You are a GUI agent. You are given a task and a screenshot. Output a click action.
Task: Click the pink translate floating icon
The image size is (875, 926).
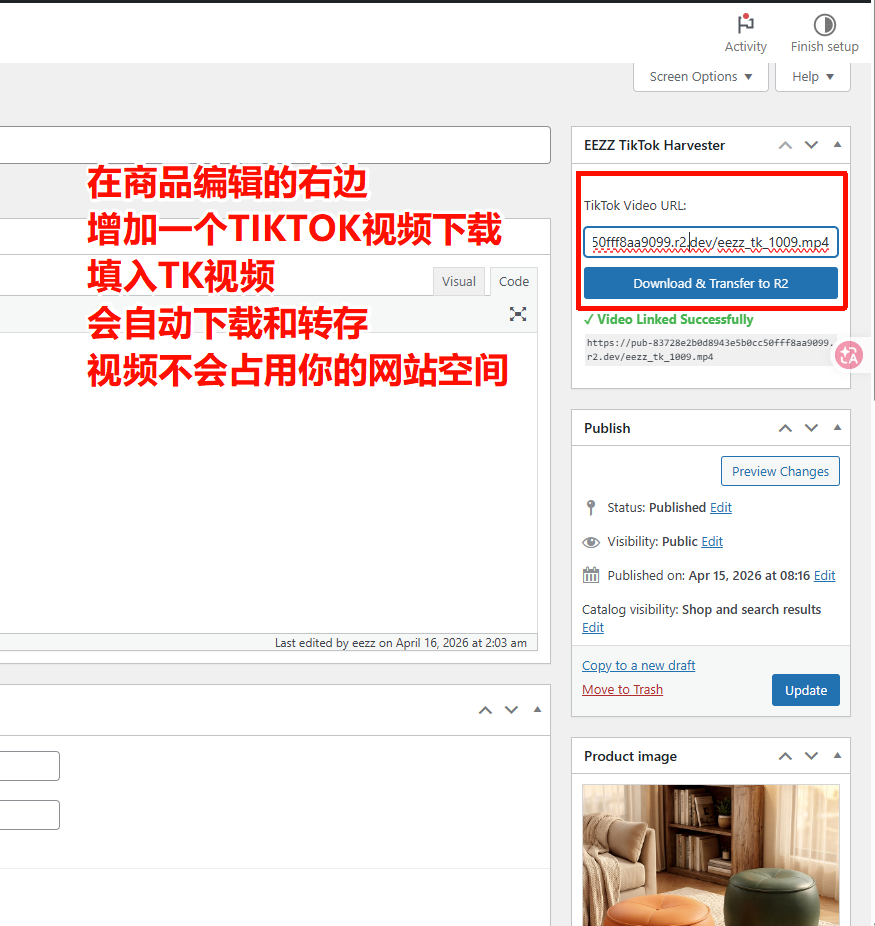pyautogui.click(x=849, y=353)
